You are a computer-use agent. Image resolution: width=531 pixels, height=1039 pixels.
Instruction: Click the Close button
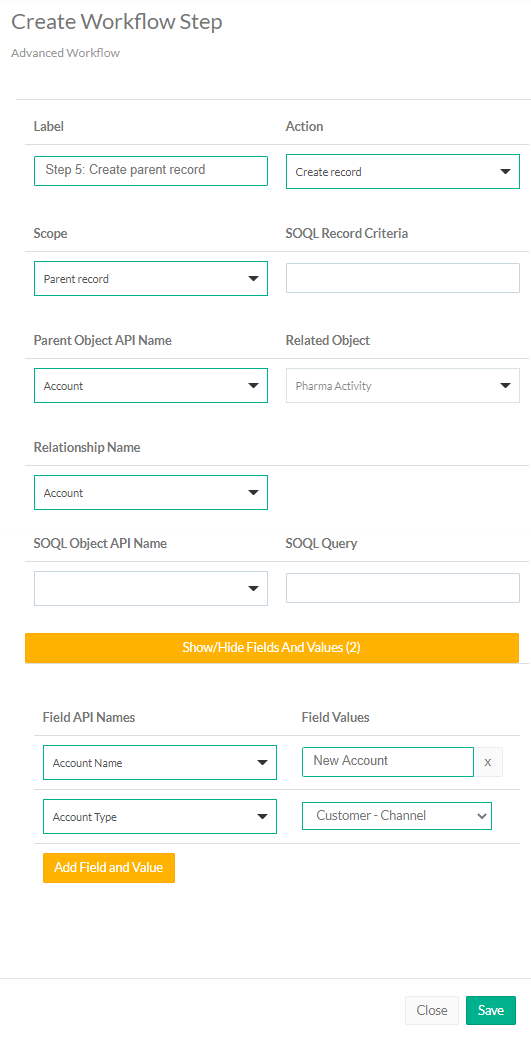click(432, 1011)
